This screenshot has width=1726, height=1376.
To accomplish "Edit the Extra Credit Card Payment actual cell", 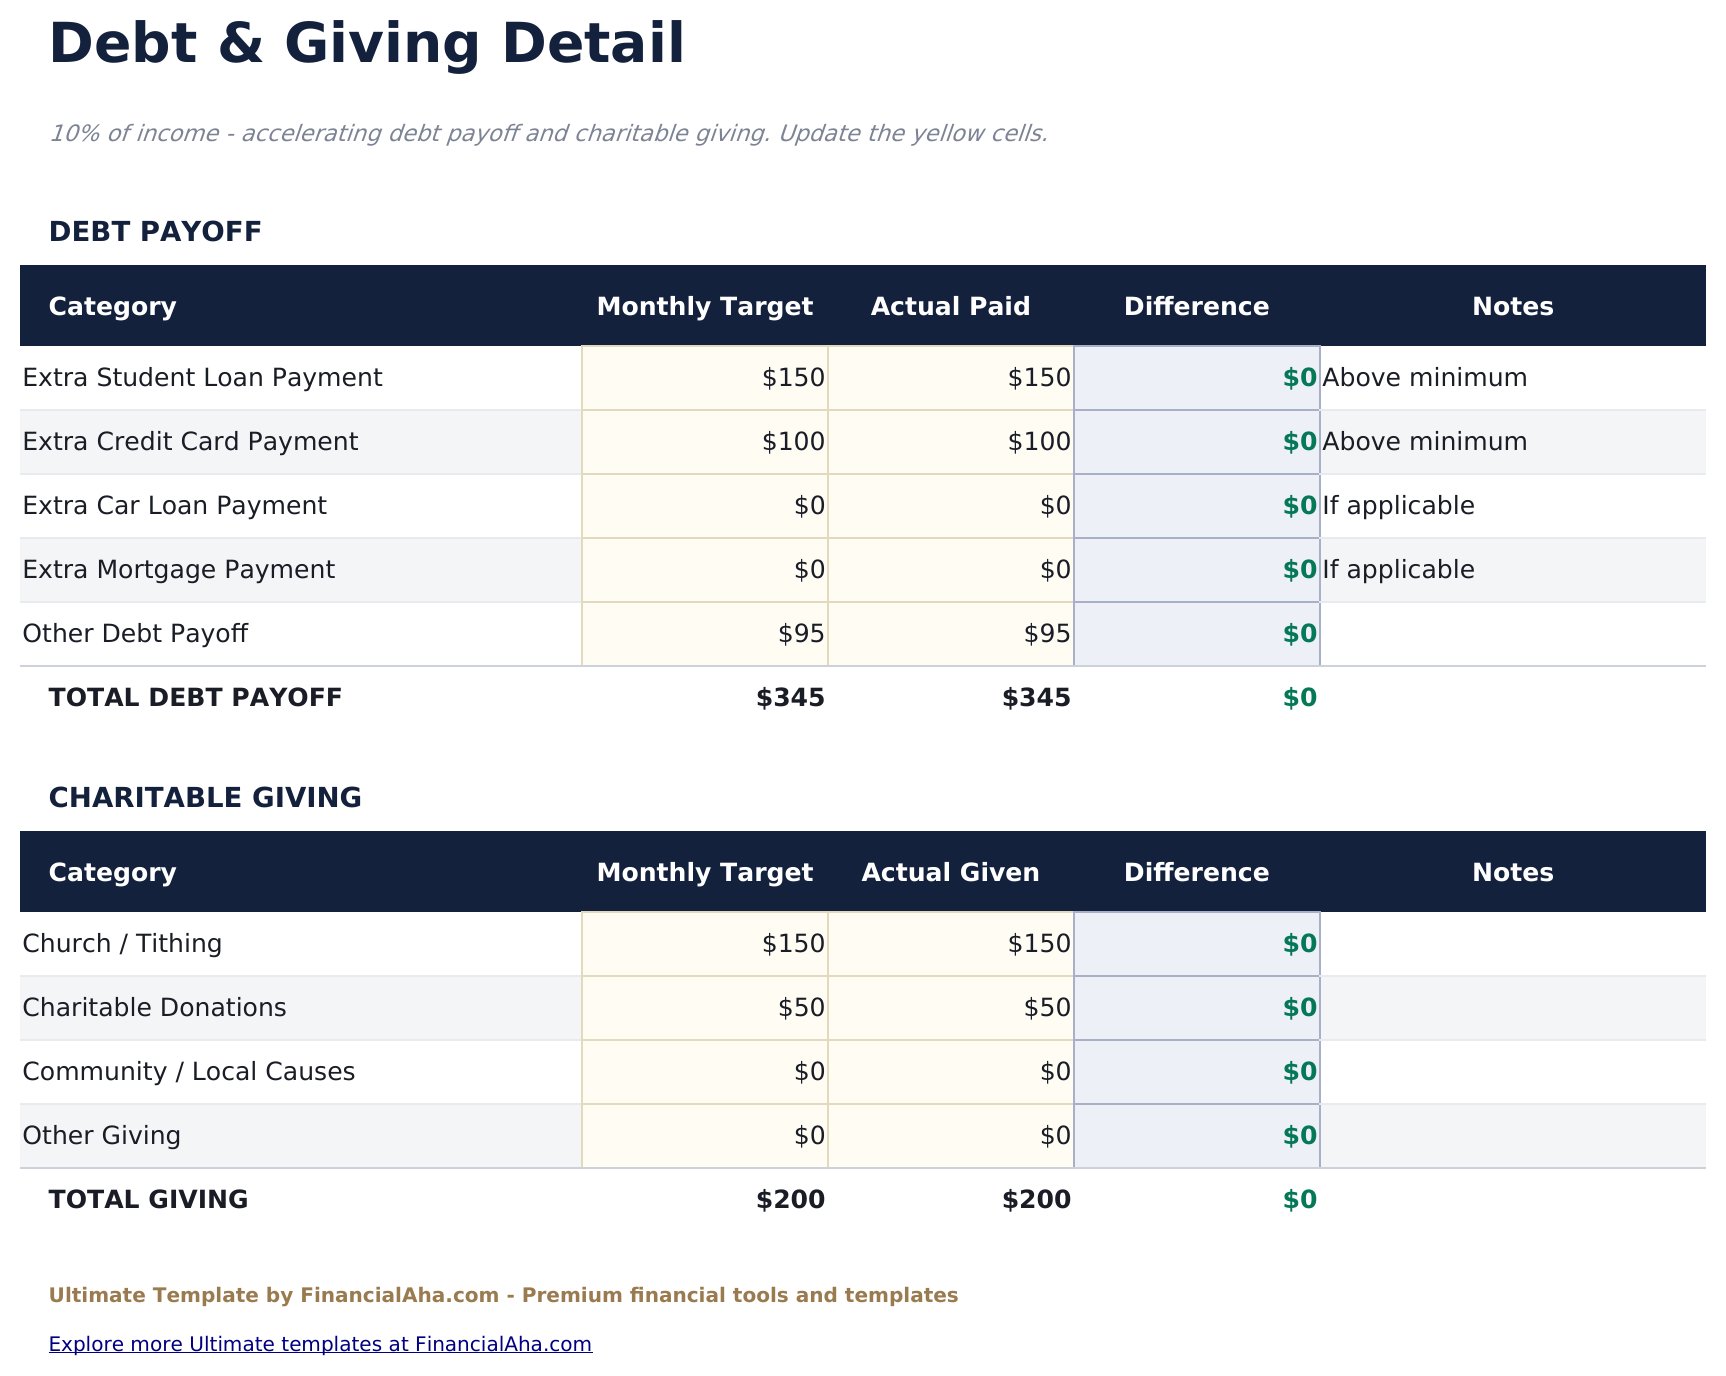I will 950,441.
